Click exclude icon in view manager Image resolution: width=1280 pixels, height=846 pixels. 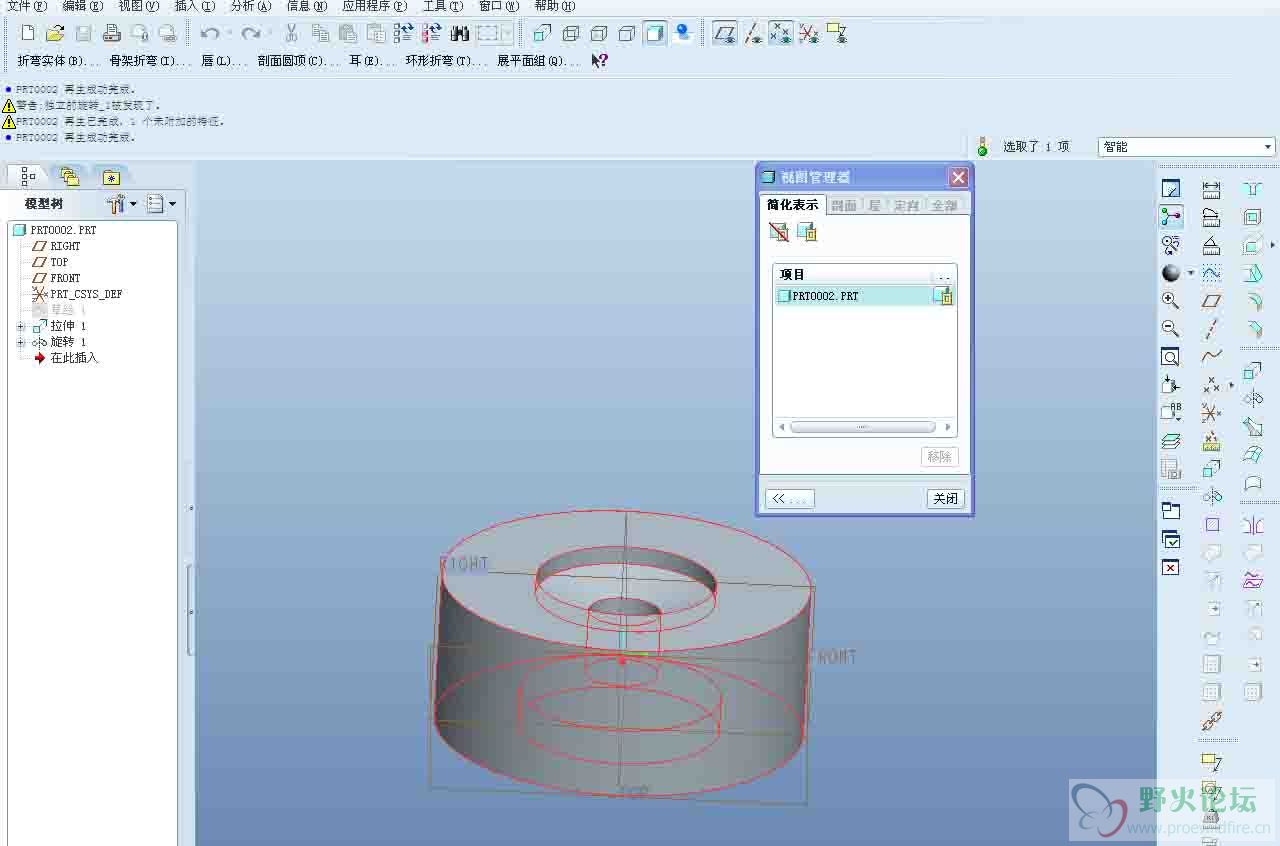coord(779,232)
